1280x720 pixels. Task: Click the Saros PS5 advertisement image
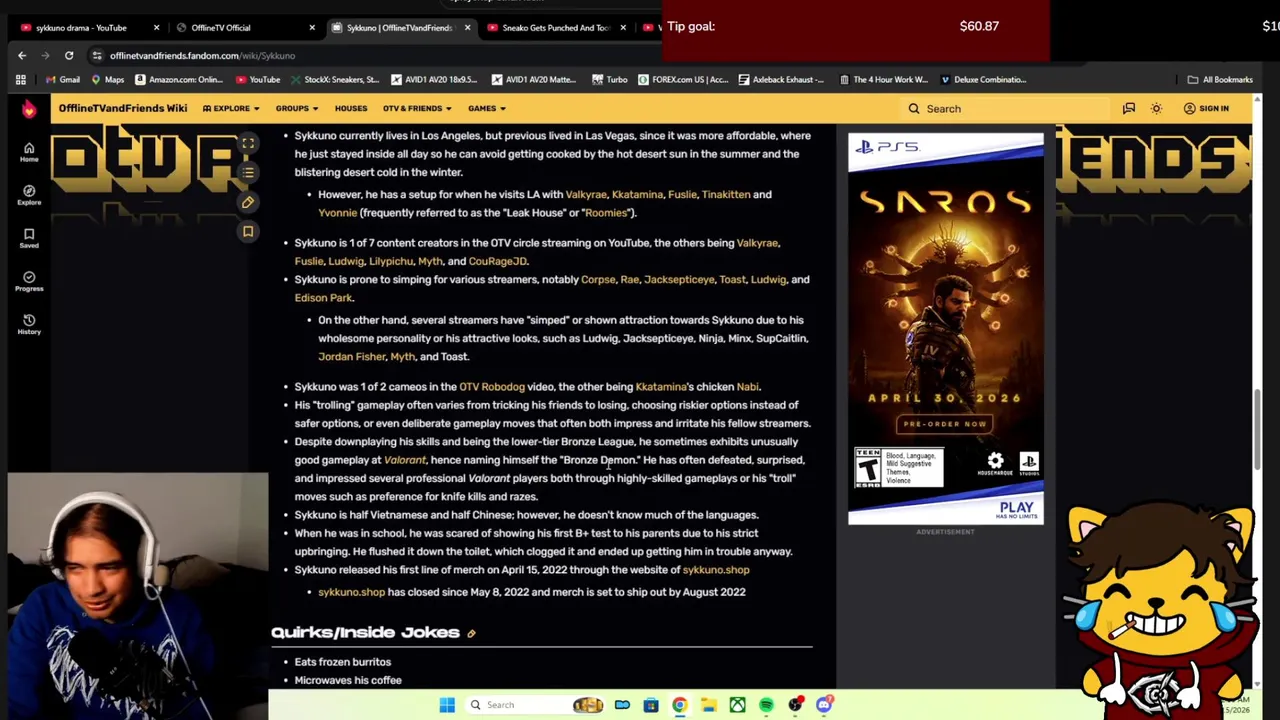(946, 328)
